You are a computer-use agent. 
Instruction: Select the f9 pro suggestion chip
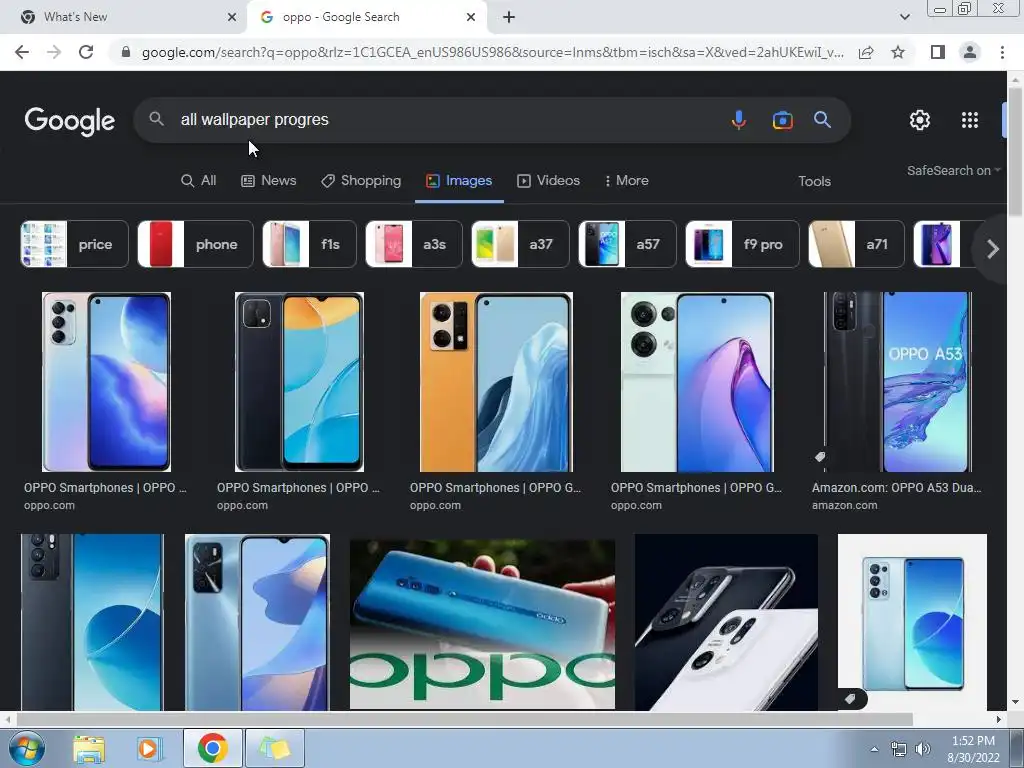[743, 244]
